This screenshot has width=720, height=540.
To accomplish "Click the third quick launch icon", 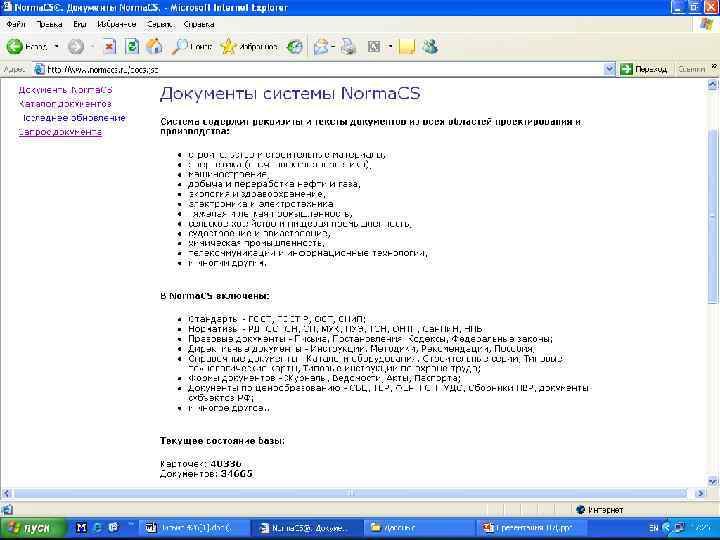I will 113,528.
